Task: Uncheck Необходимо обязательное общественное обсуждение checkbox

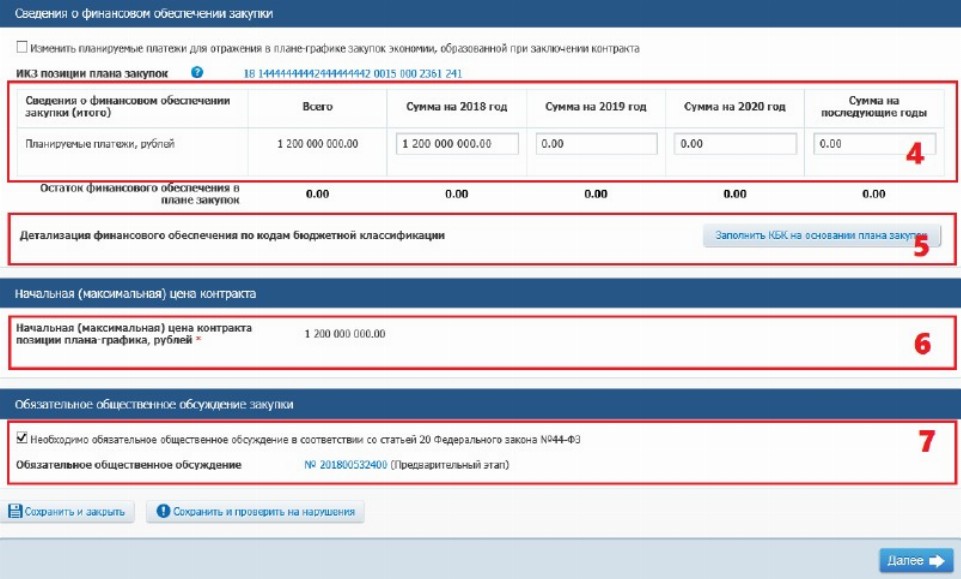Action: (x=22, y=437)
